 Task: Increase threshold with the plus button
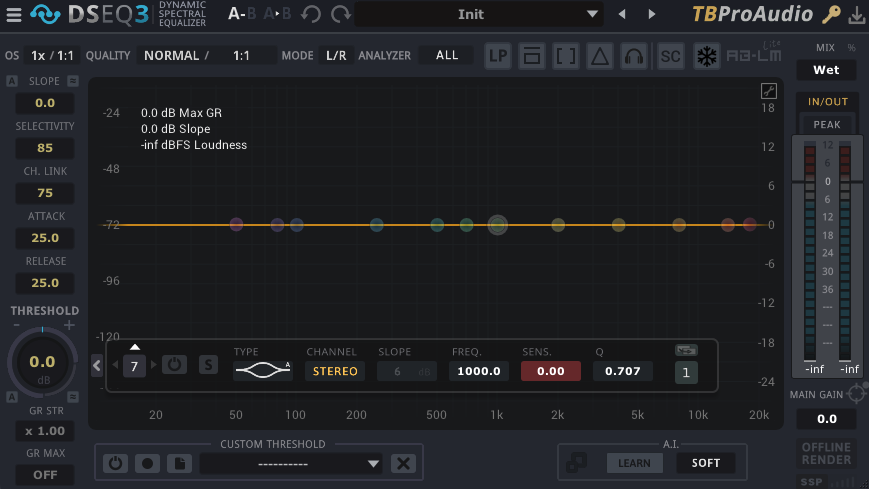pos(69,325)
